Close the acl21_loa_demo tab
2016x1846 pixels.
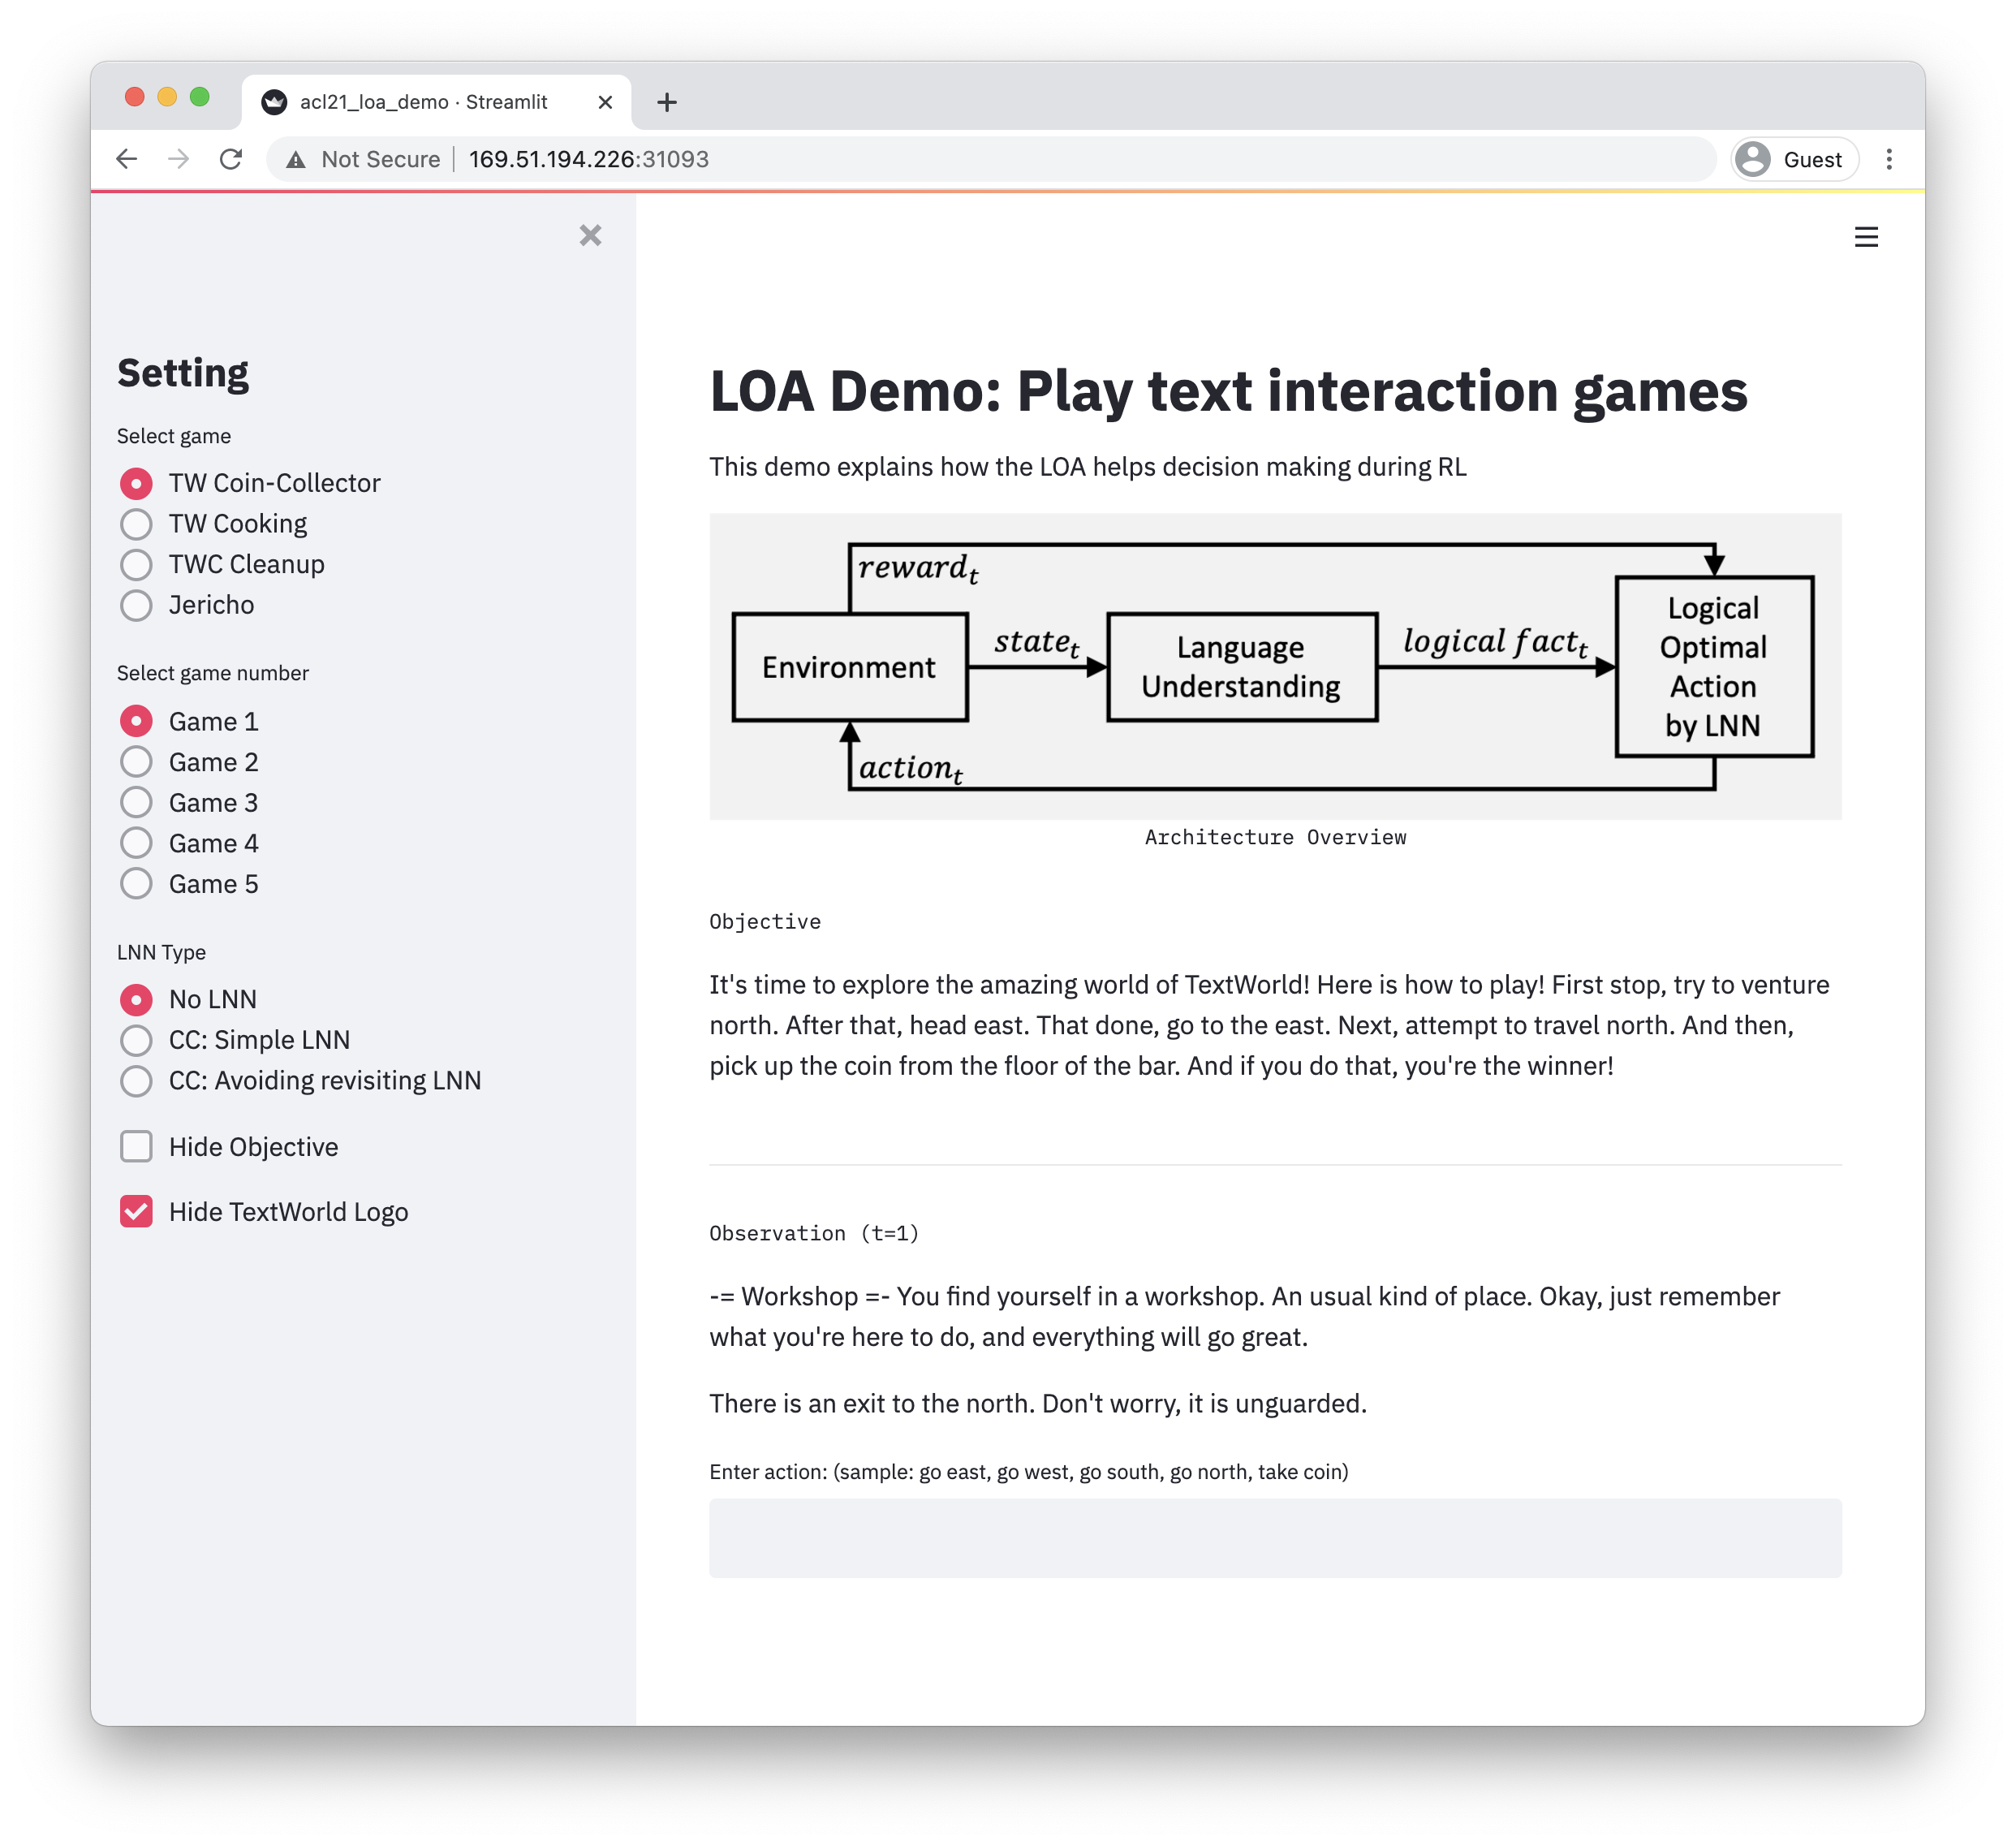coord(605,102)
